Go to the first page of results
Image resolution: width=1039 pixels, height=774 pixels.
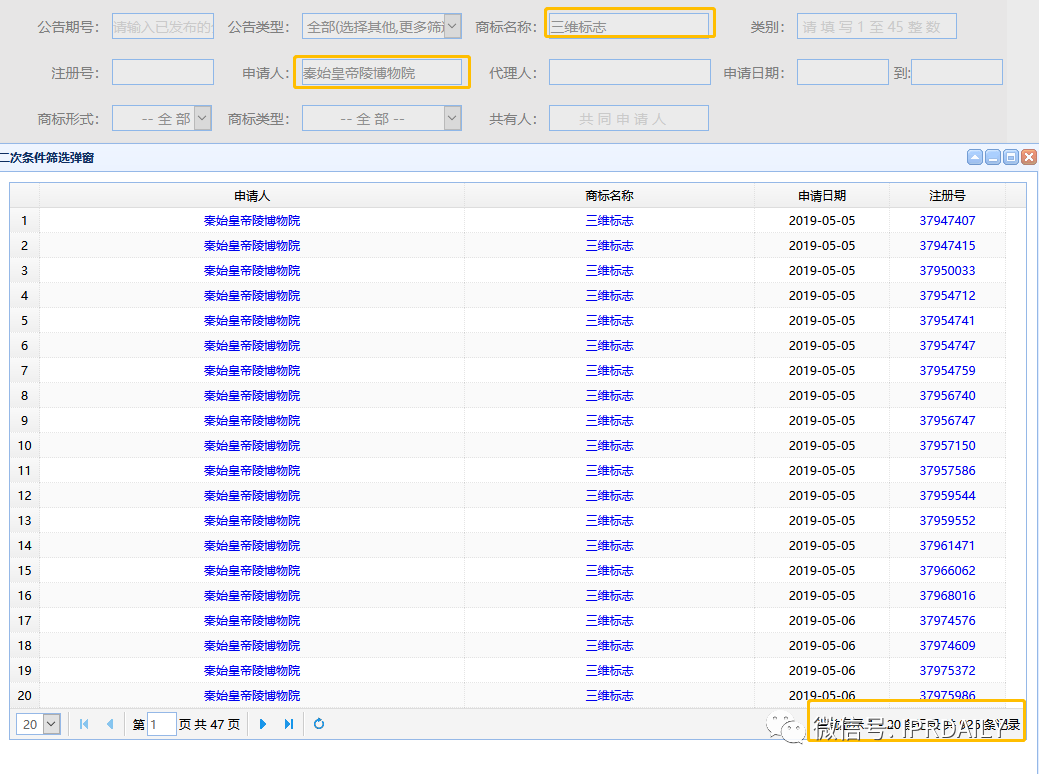click(84, 724)
